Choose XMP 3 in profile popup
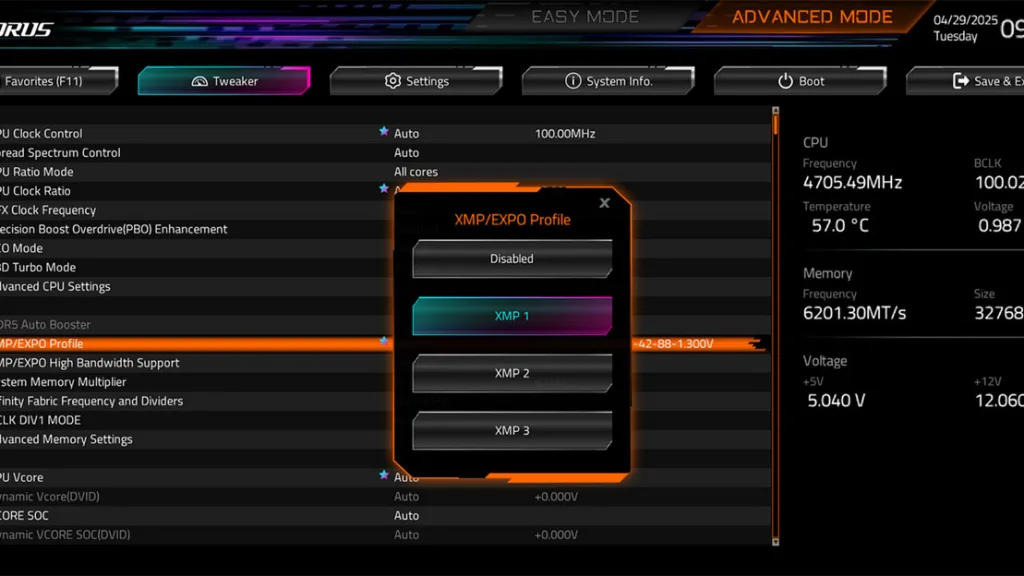The height and width of the screenshot is (576, 1024). pyautogui.click(x=512, y=430)
